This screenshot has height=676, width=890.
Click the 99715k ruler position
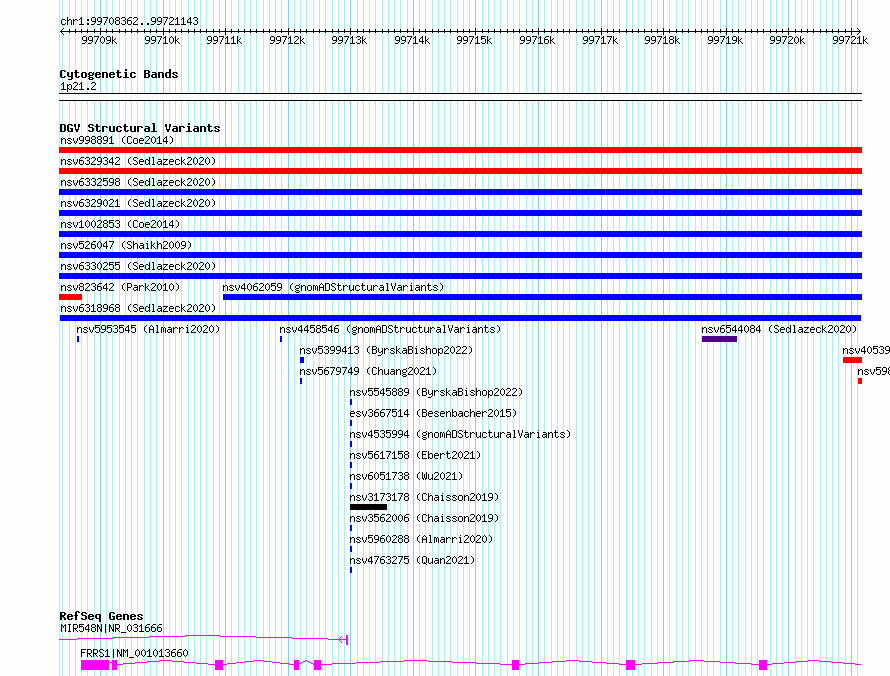tap(474, 40)
